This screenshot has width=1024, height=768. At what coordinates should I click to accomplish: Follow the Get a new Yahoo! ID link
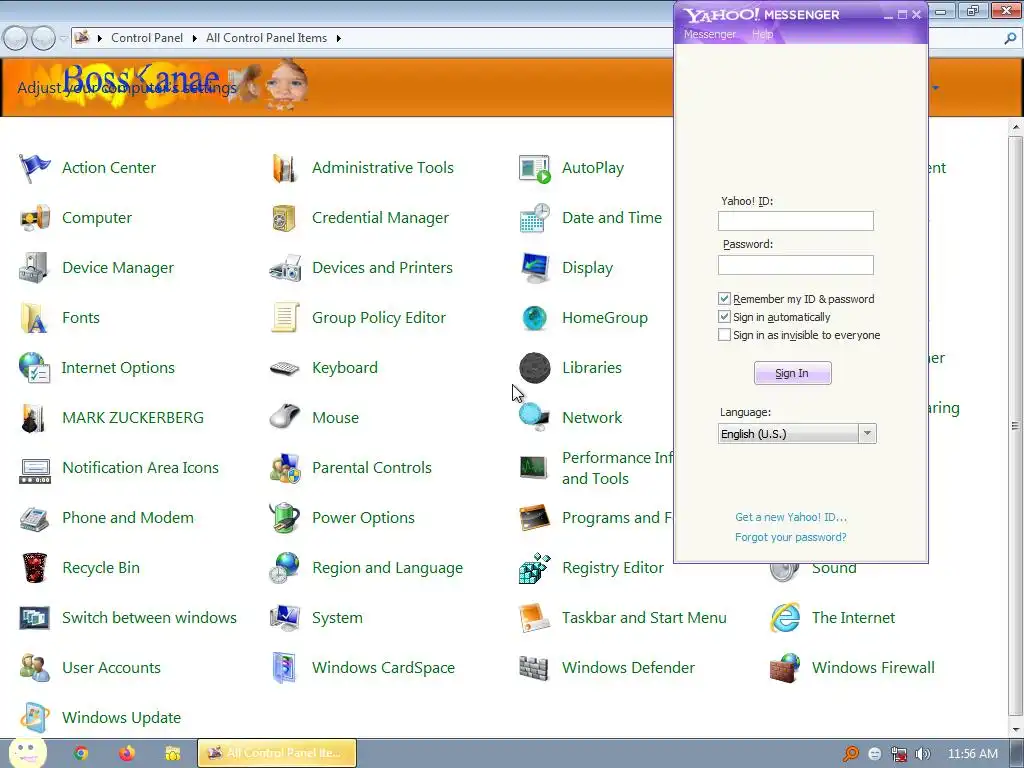tap(791, 517)
